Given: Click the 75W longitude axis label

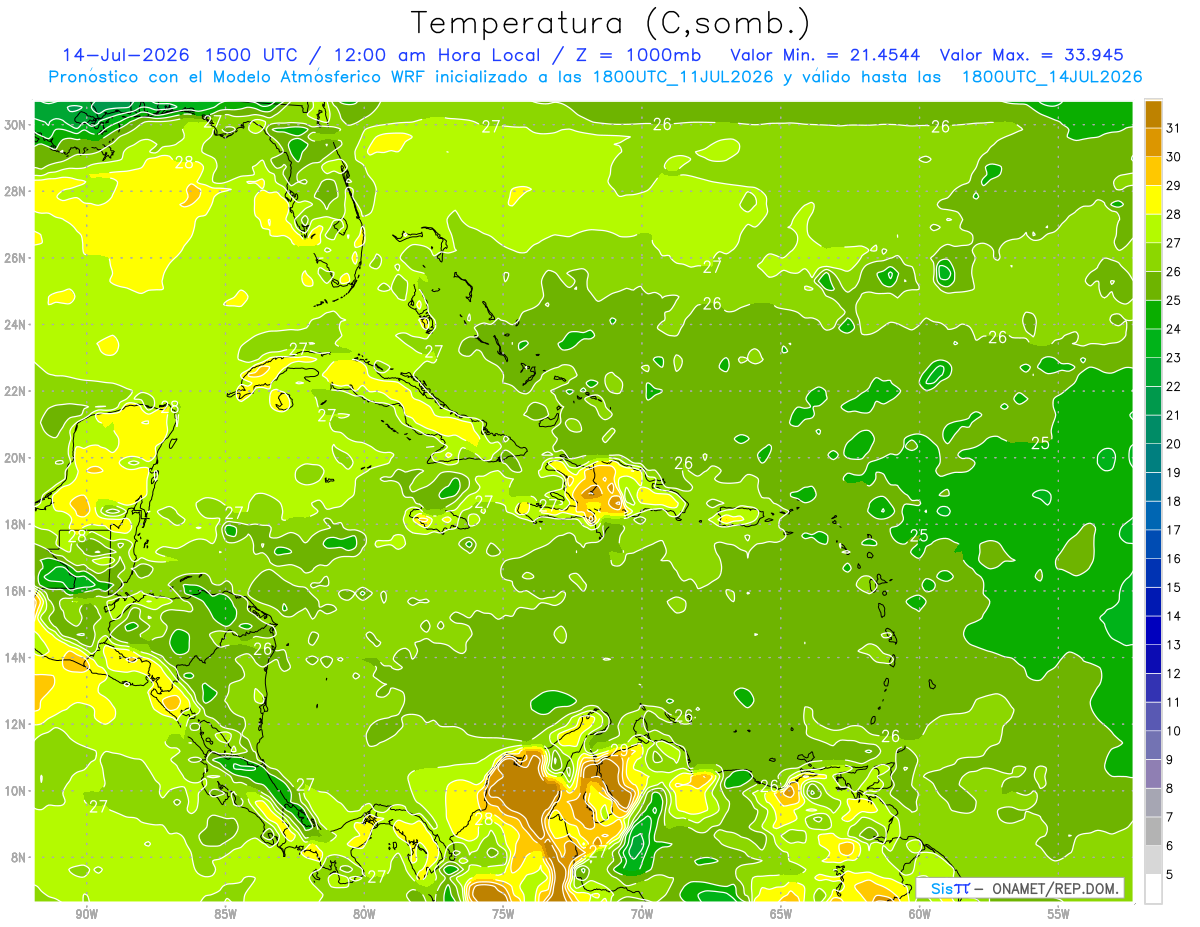Looking at the screenshot, I should point(503,914).
